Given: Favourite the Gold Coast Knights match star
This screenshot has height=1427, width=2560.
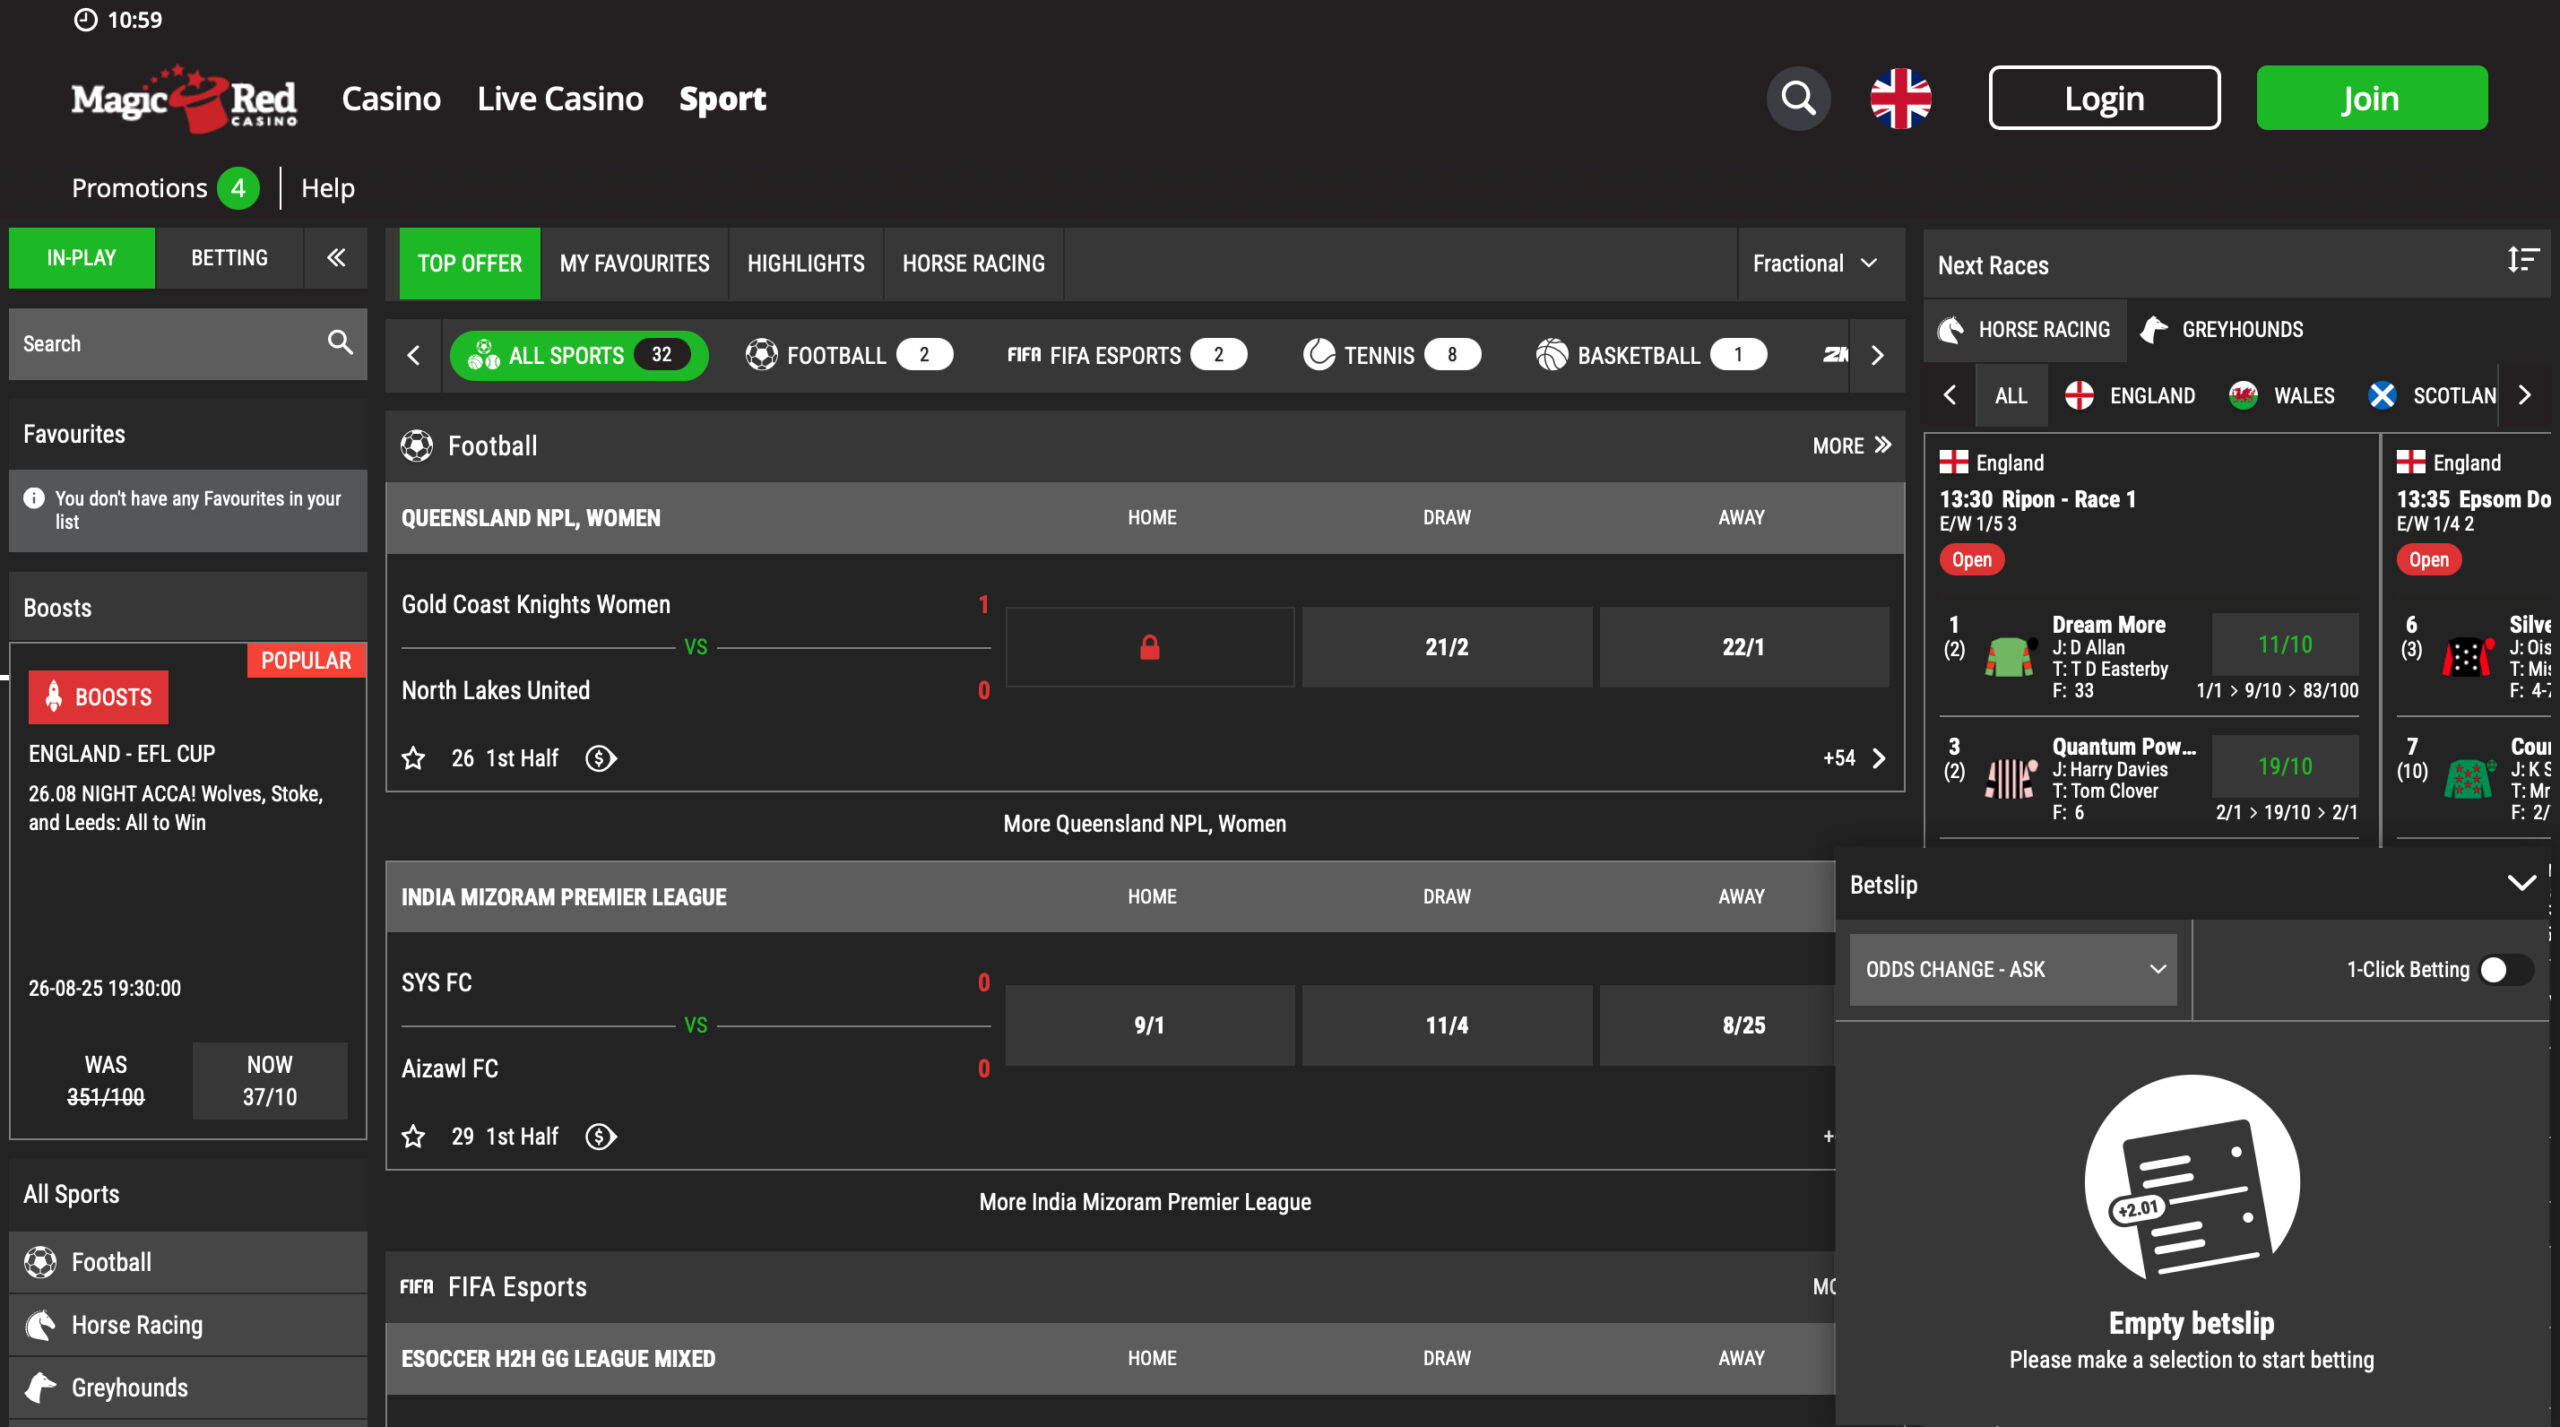Looking at the screenshot, I should 413,758.
